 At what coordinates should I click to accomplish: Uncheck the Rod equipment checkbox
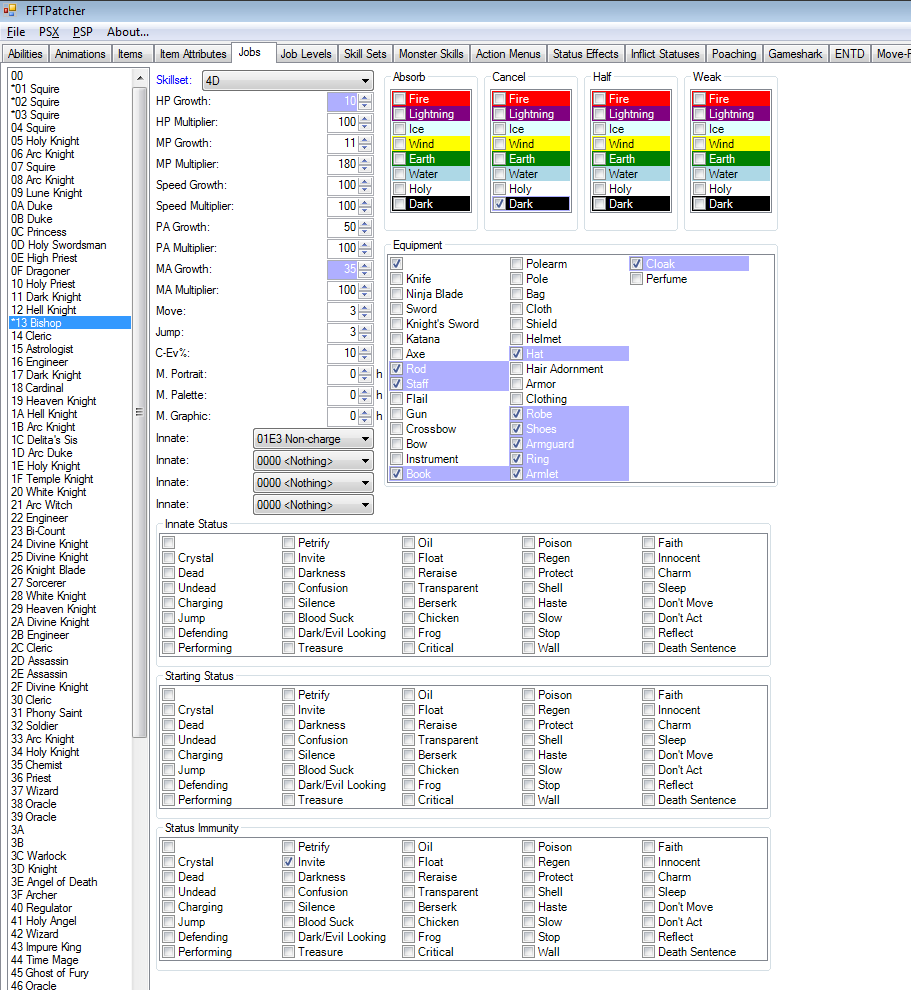396,369
